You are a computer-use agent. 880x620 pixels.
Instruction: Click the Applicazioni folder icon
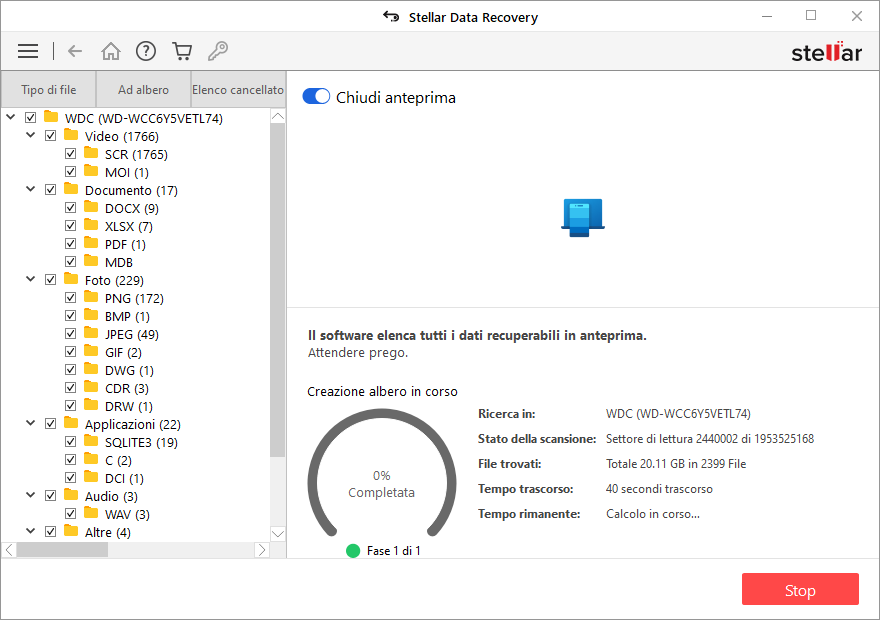[x=71, y=422]
